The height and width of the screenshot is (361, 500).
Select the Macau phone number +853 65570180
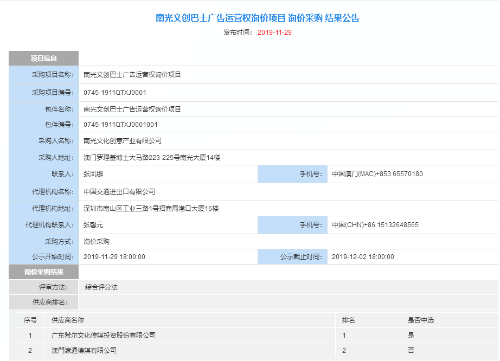pos(377,174)
